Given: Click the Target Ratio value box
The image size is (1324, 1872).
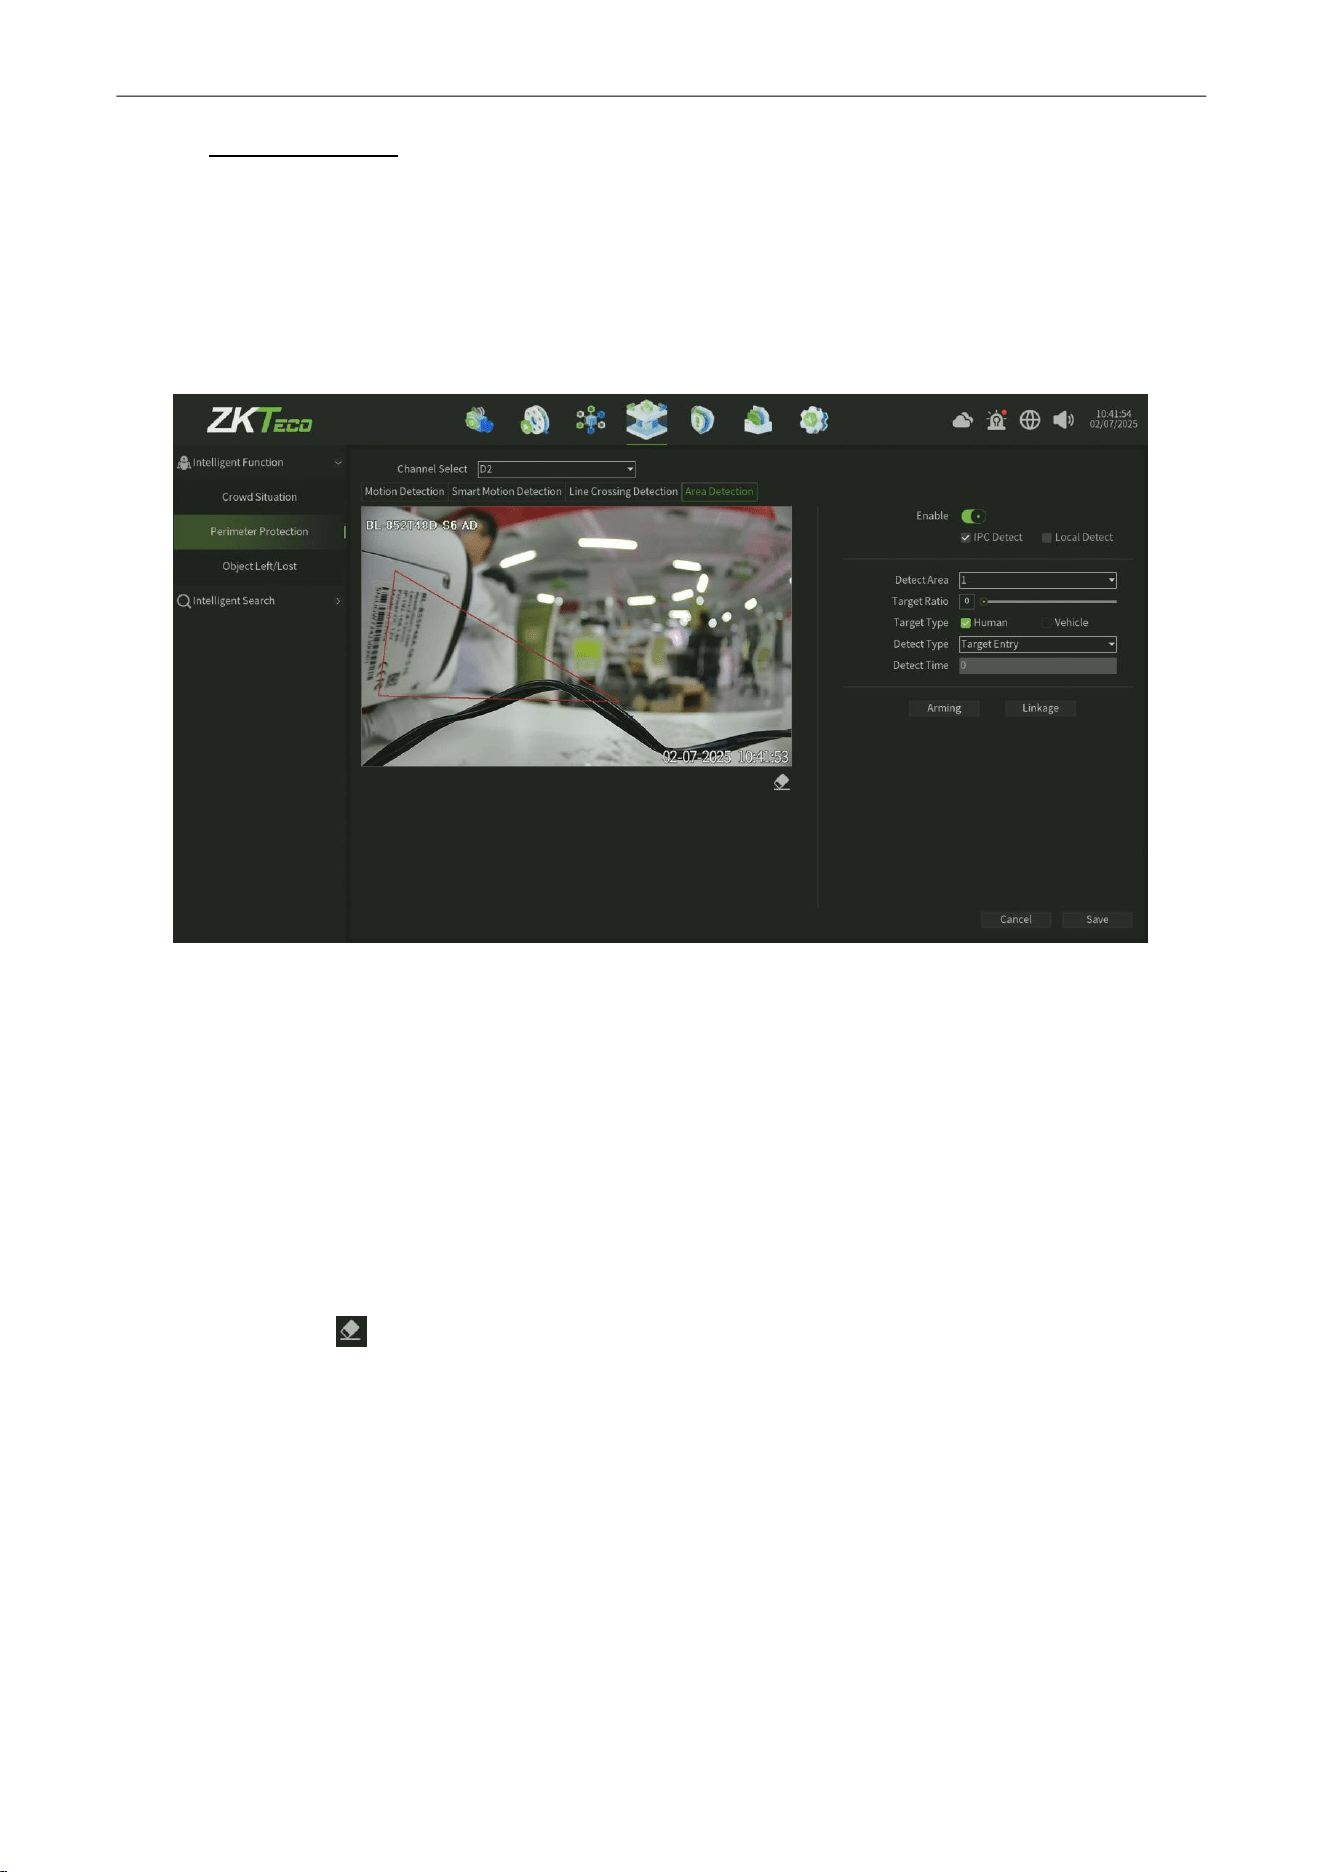Looking at the screenshot, I should 966,602.
